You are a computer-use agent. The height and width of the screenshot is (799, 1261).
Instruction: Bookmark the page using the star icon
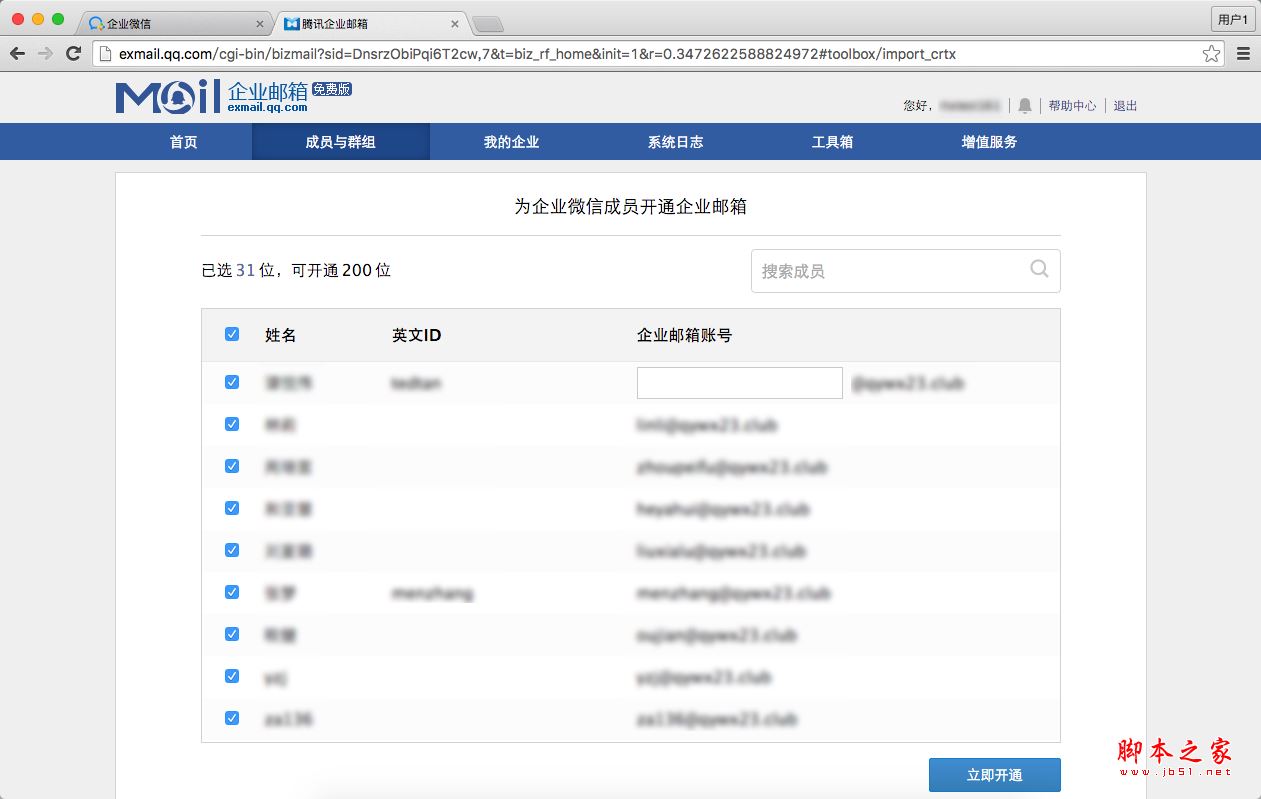pyautogui.click(x=1210, y=55)
